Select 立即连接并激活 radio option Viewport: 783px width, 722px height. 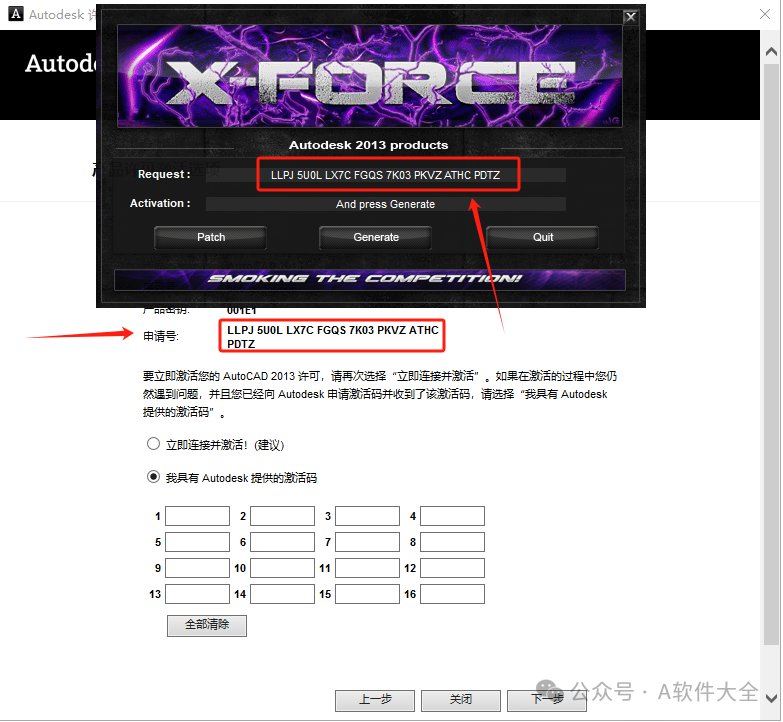(153, 444)
